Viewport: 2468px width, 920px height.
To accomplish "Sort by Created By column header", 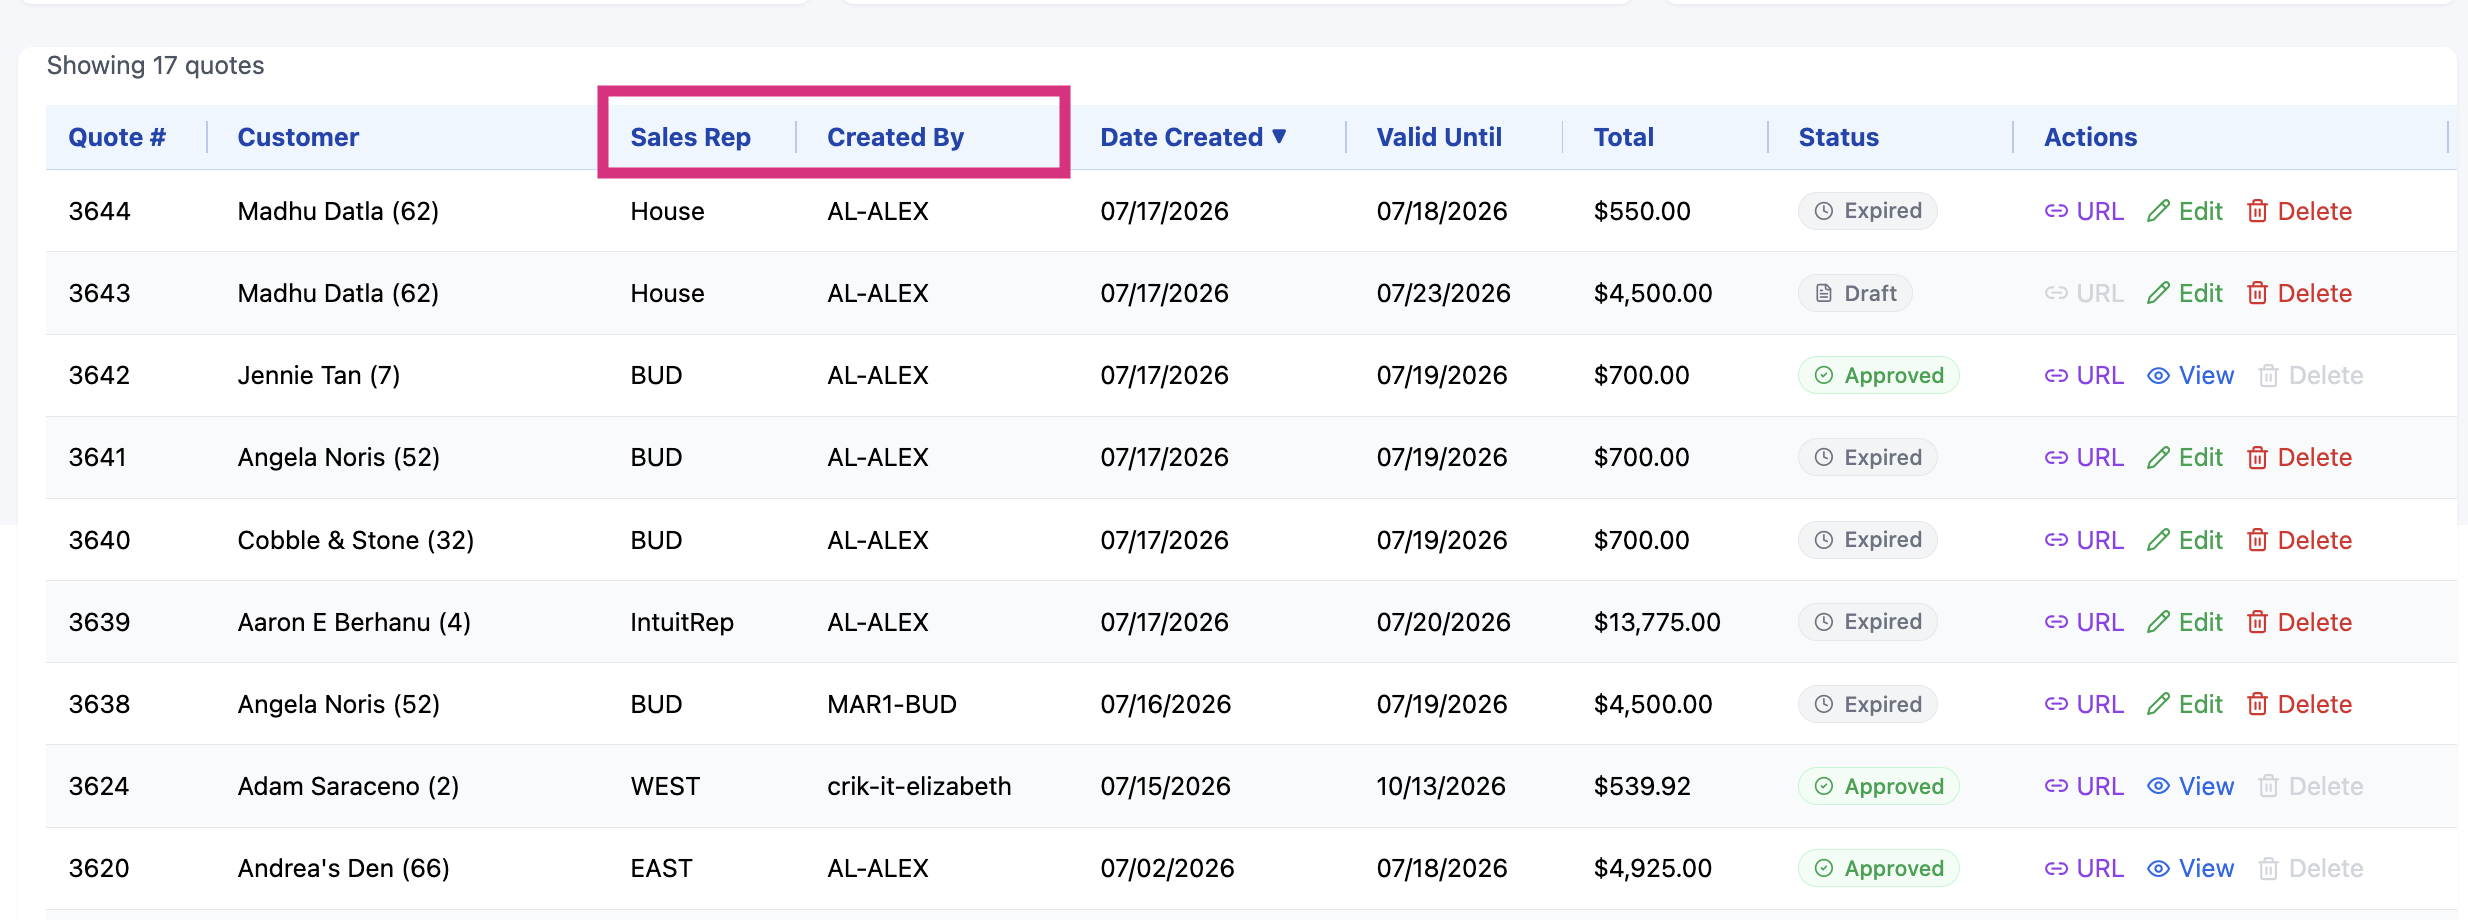I will click(895, 137).
